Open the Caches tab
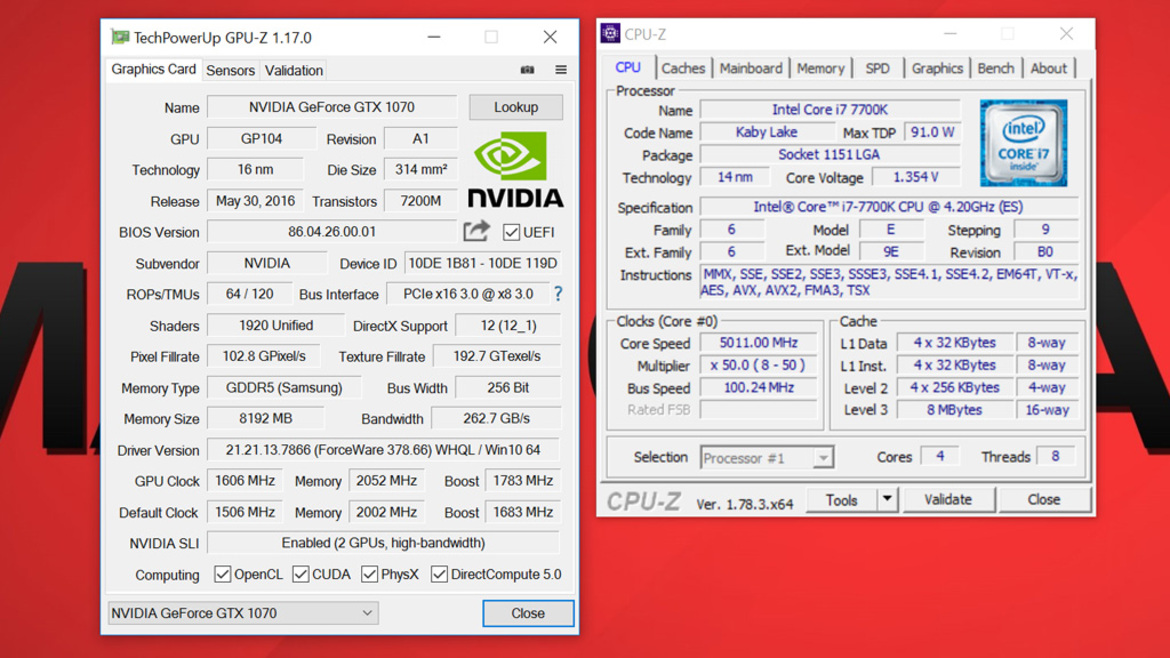The height and width of the screenshot is (658, 1170). tap(683, 69)
